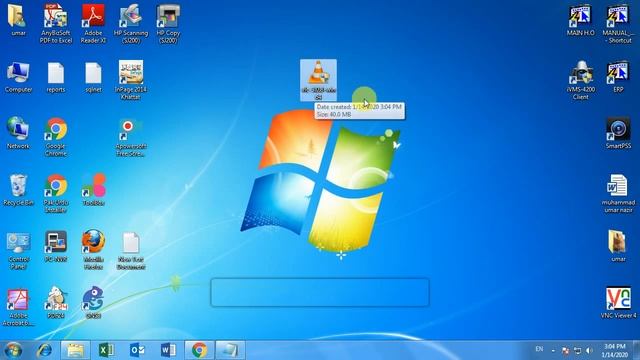Select the SmartPSS camera shortcut
Screen dimensions: 640x360
(618, 133)
